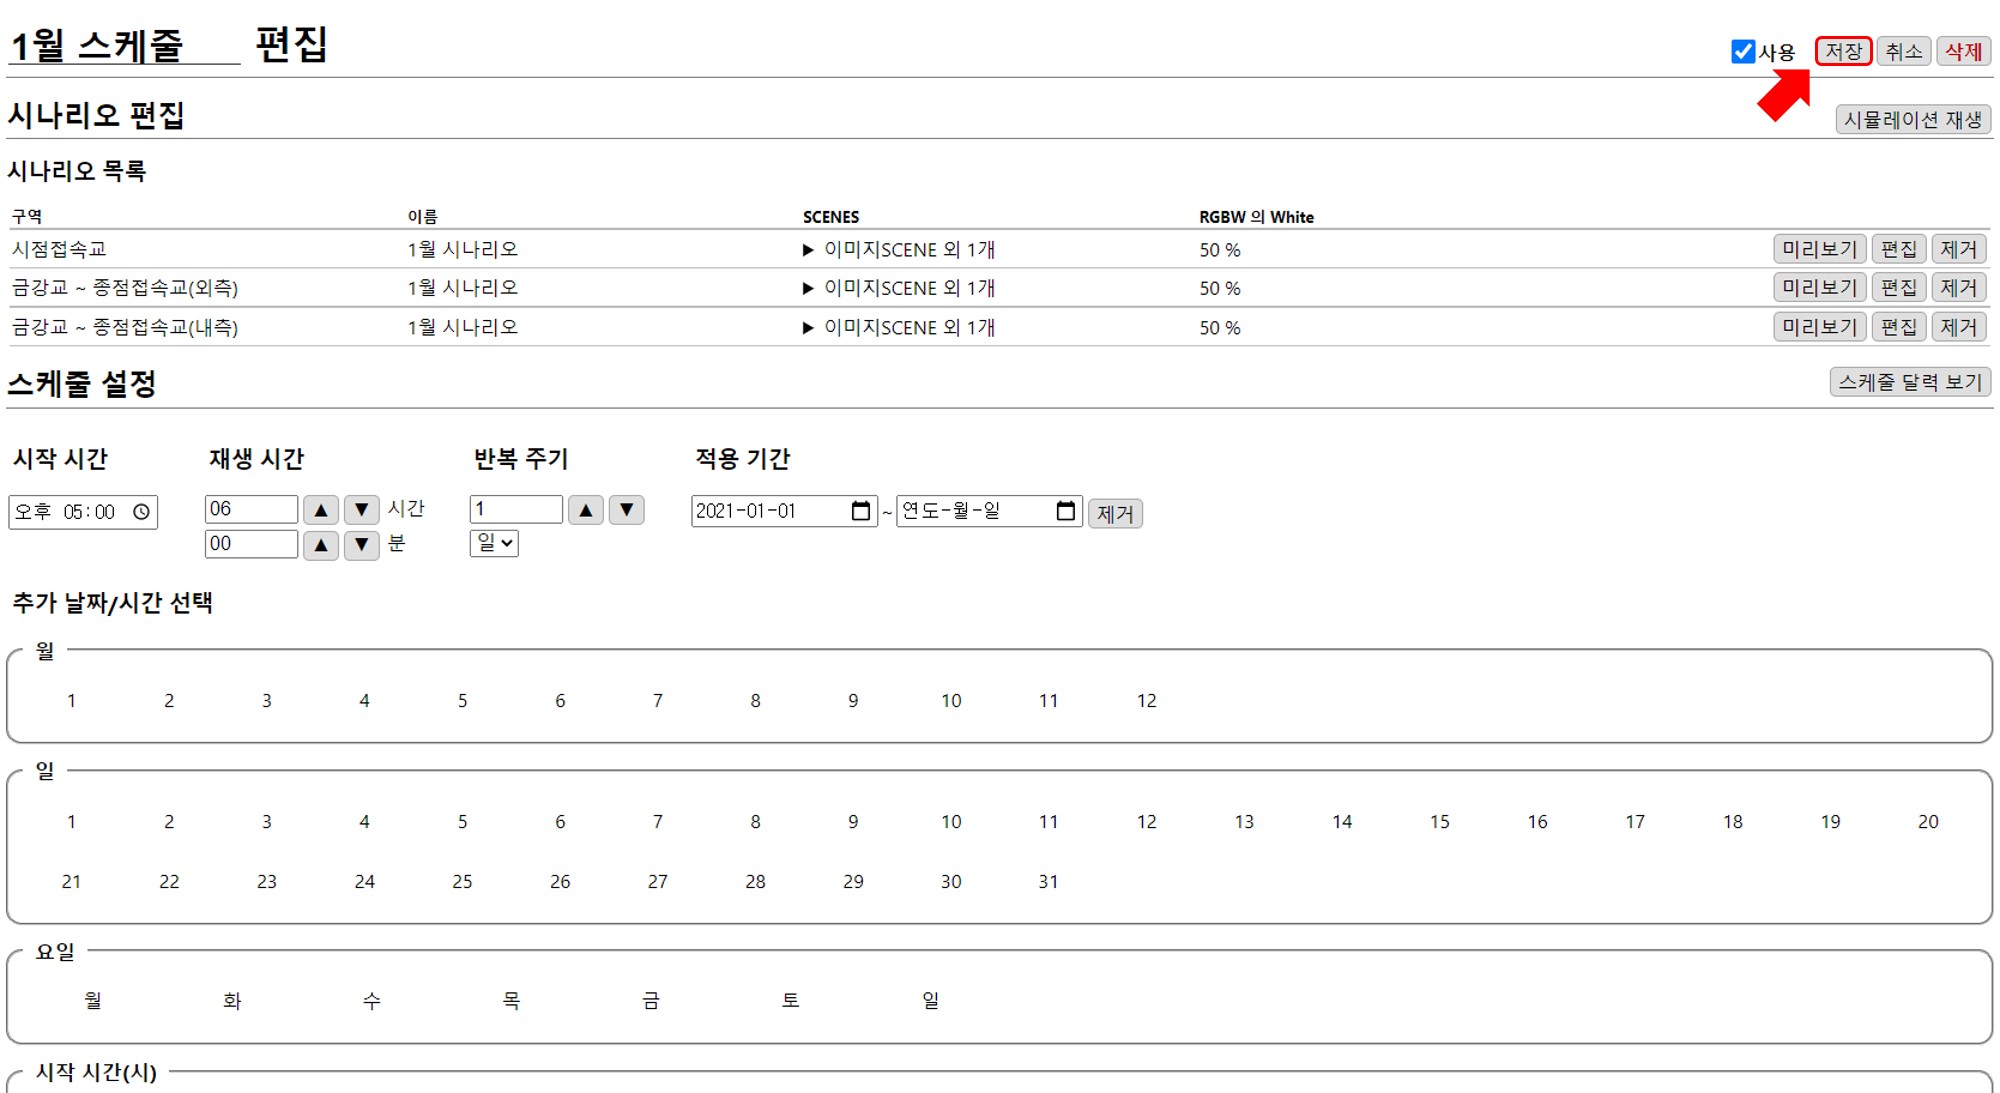Click 제거 next to 적용 기간 dates
Screen dimensions: 2000x1093
(x=1115, y=514)
